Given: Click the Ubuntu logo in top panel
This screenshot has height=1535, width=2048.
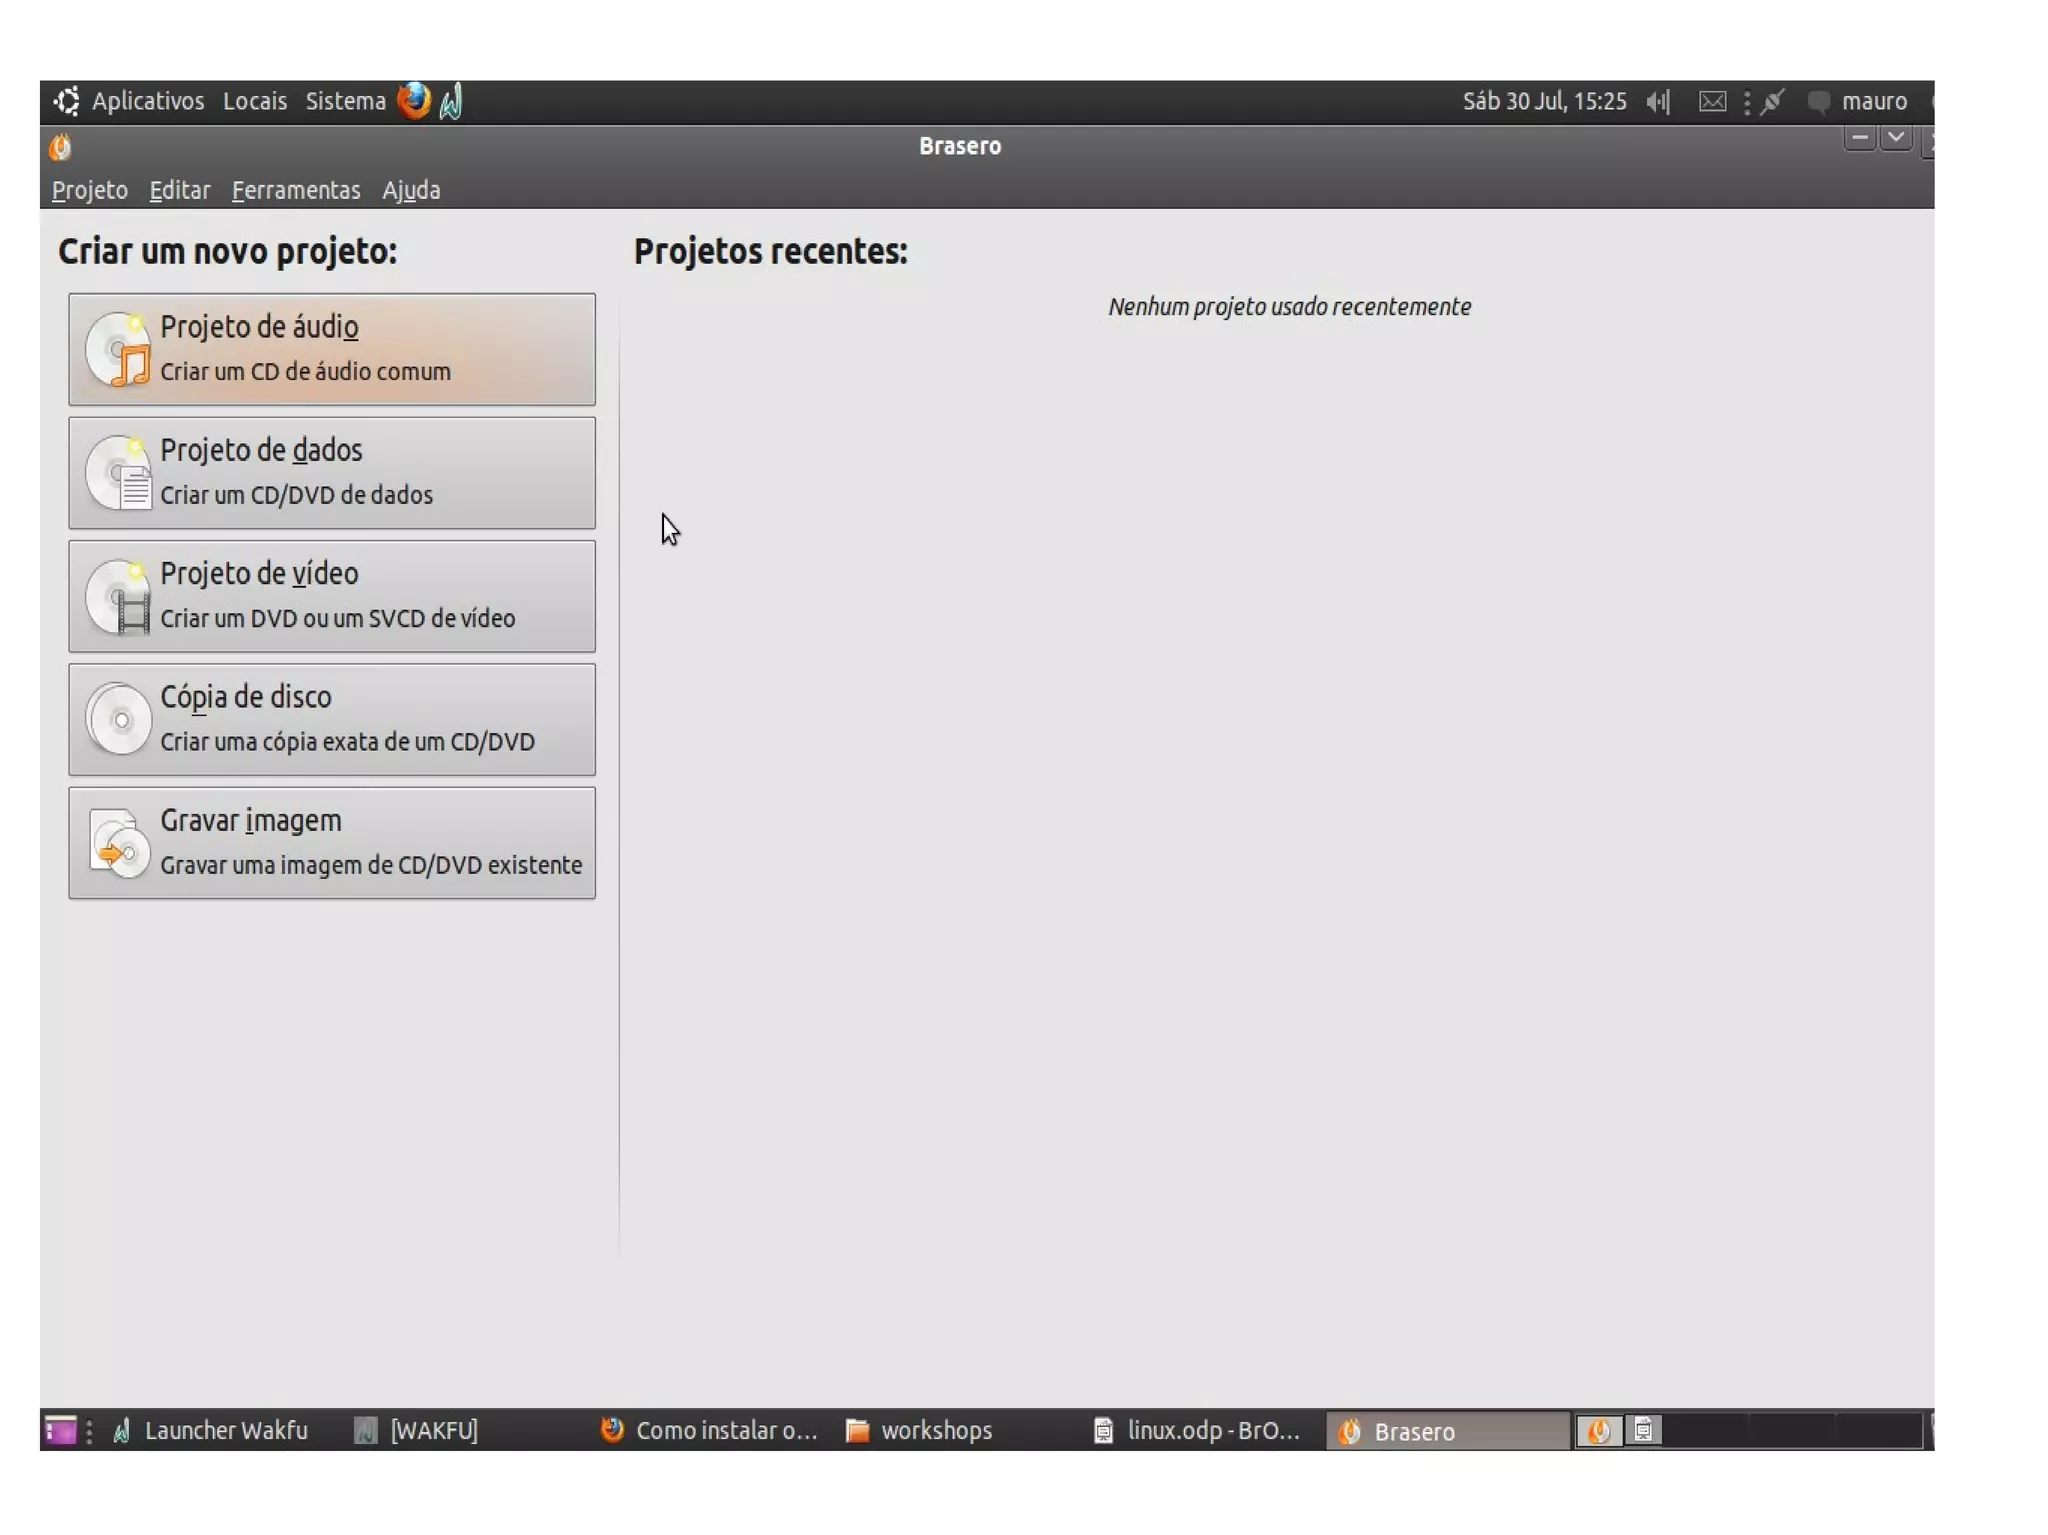Looking at the screenshot, I should [x=67, y=101].
